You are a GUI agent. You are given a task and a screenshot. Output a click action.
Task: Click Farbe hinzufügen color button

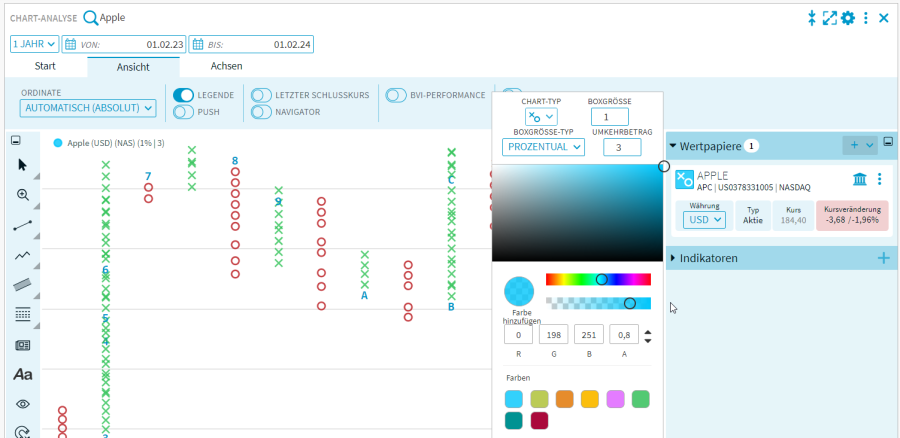519,291
